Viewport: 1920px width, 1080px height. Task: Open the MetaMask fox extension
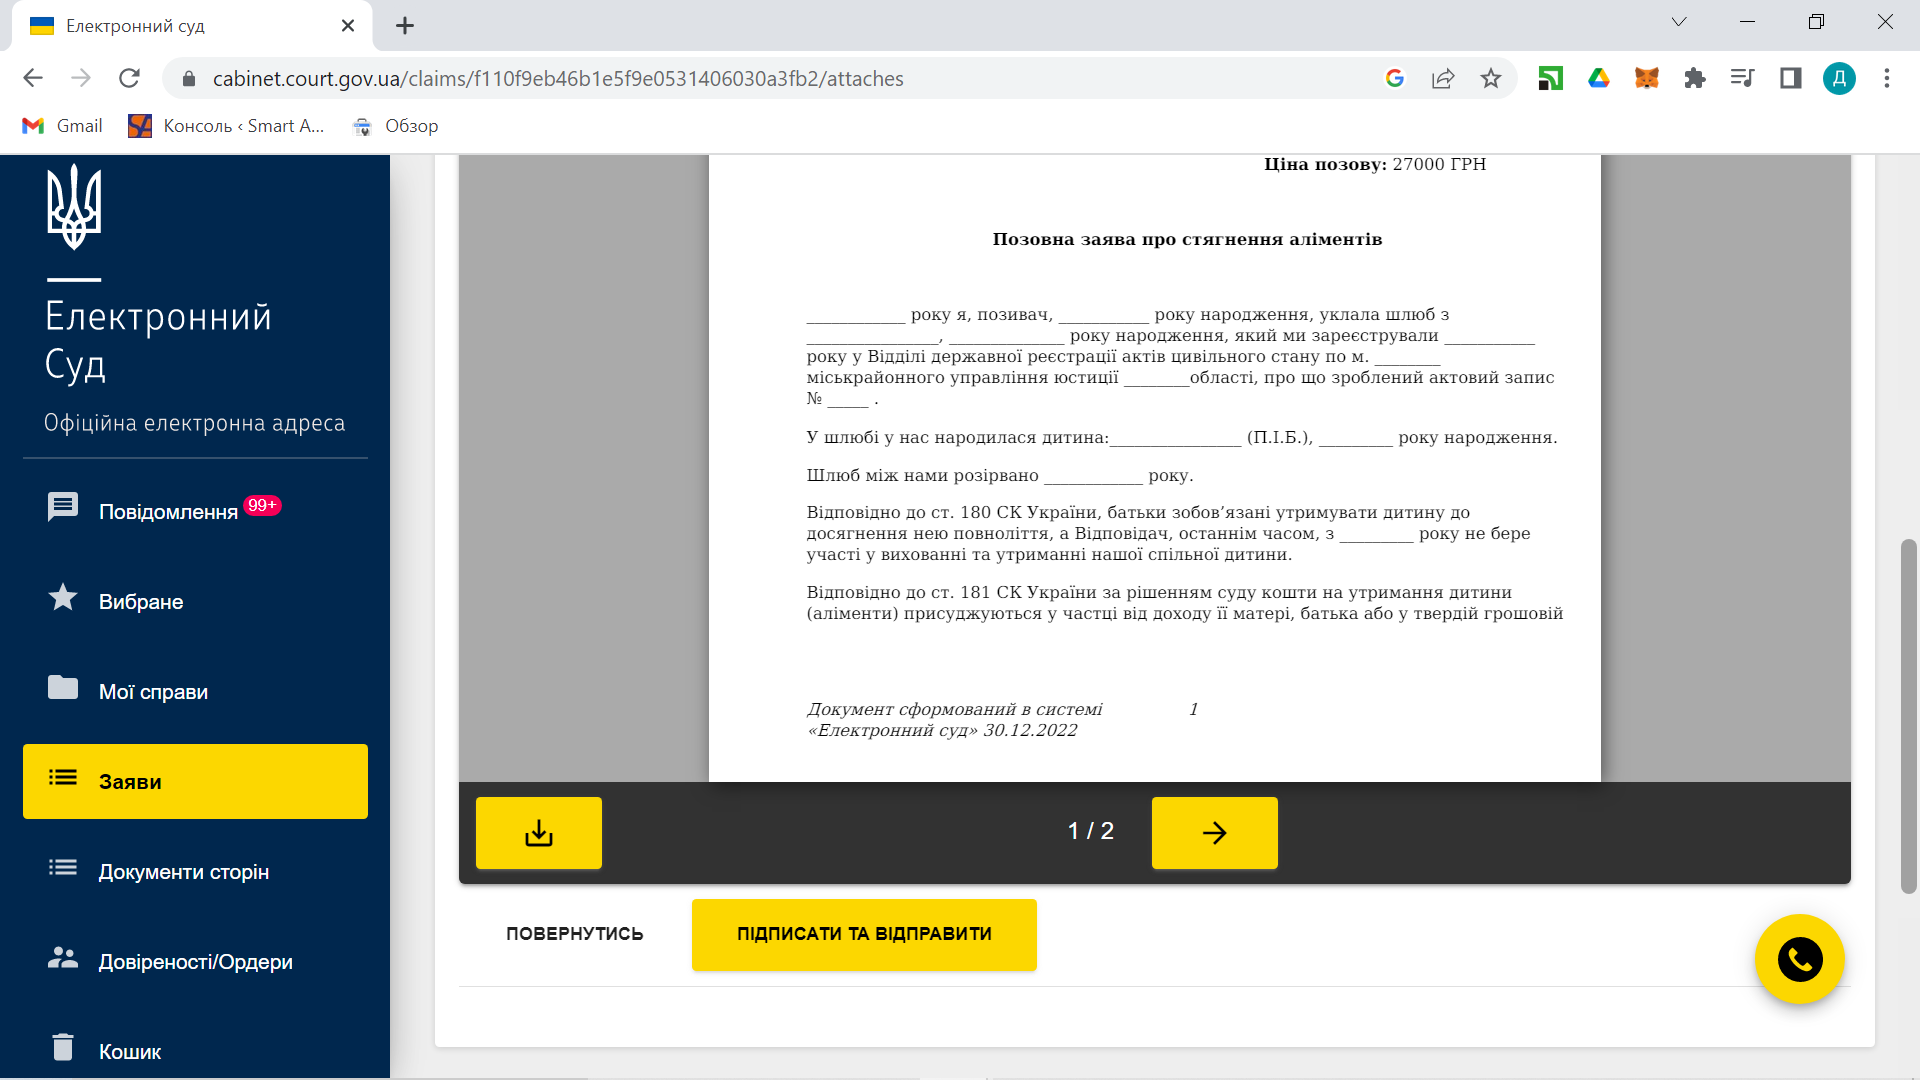(x=1646, y=79)
